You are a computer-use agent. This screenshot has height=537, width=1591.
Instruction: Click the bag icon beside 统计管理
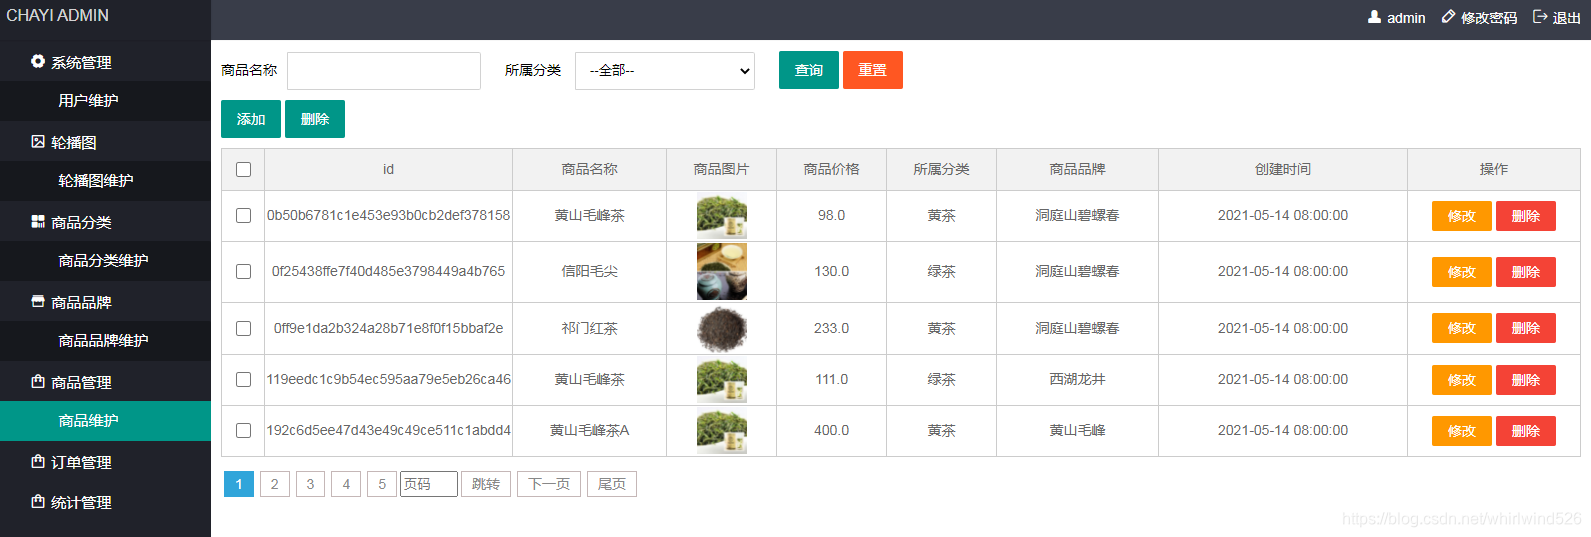pos(38,501)
